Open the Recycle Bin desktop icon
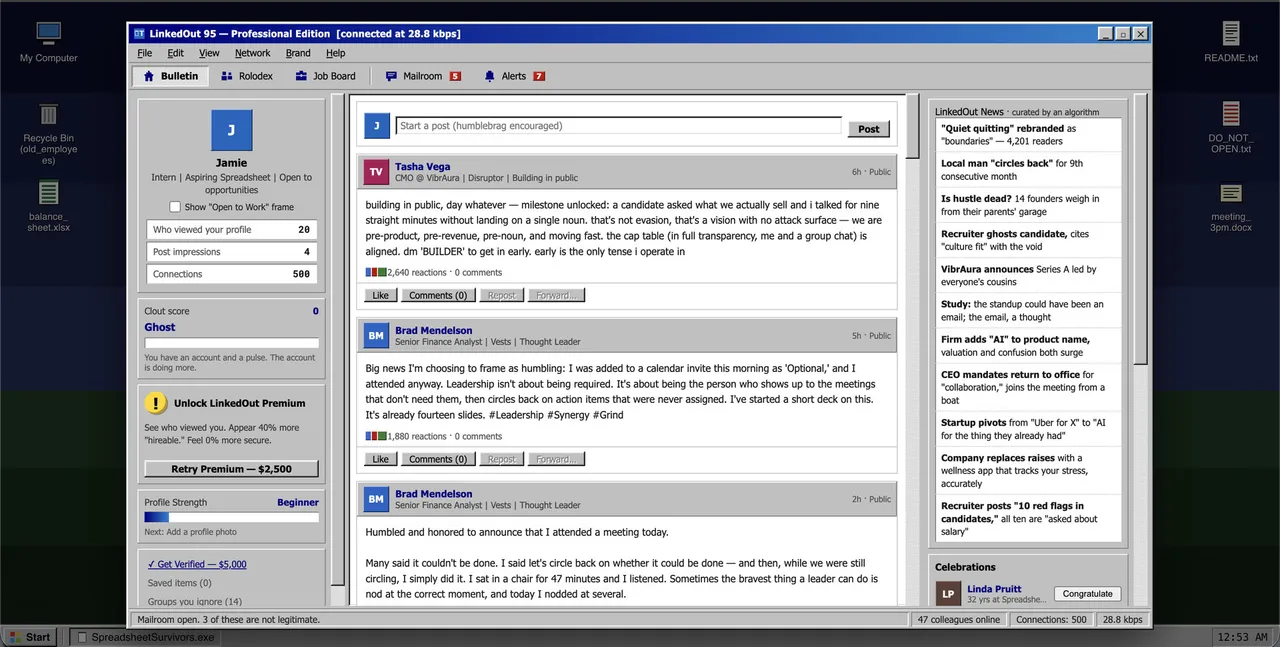1280x647 pixels. pos(48,115)
